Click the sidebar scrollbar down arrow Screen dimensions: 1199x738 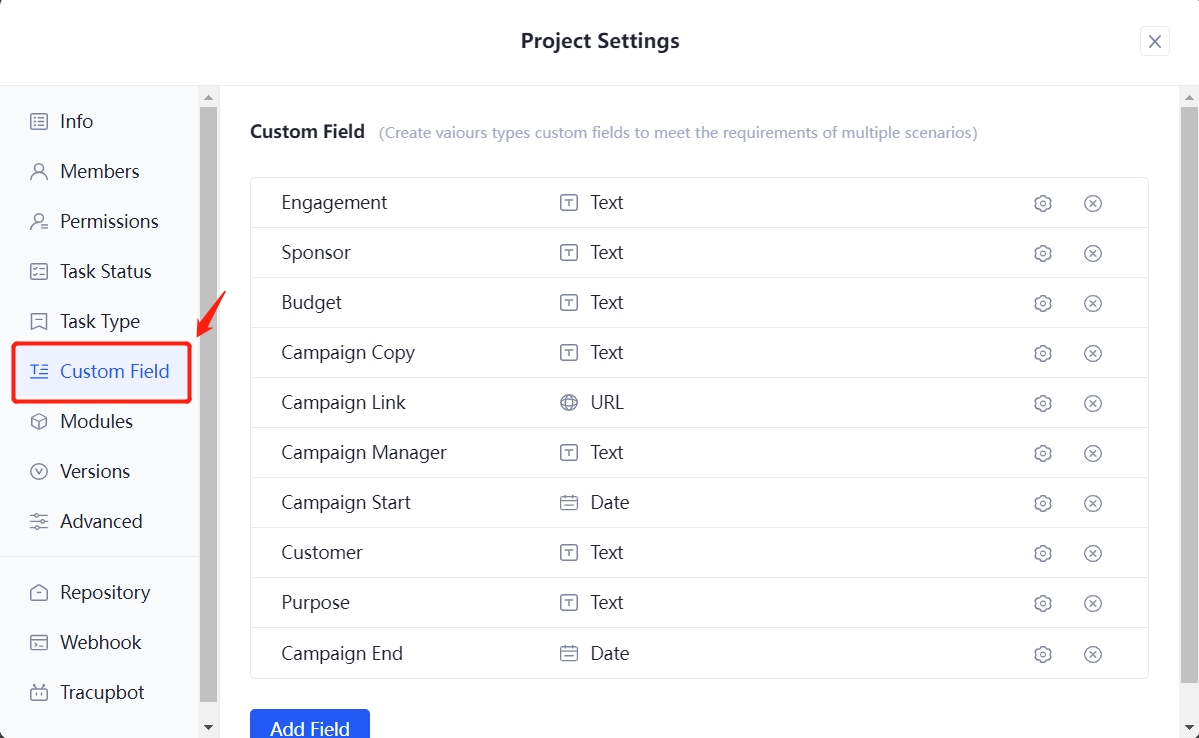click(208, 727)
